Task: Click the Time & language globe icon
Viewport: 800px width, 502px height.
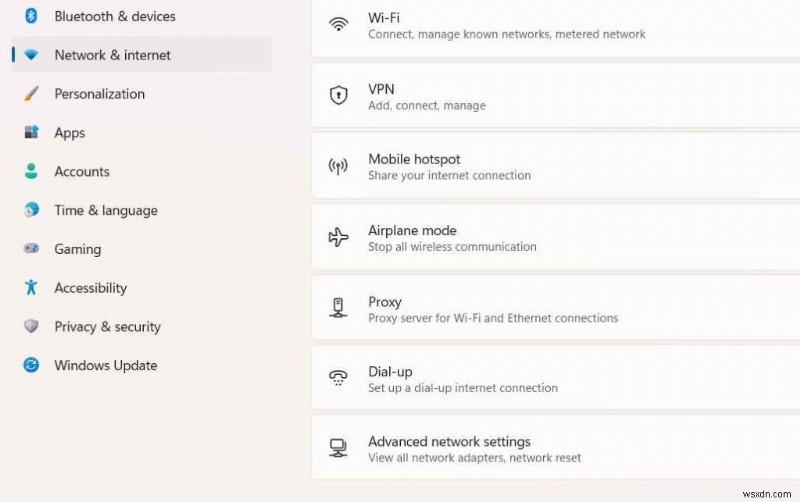Action: pyautogui.click(x=31, y=210)
